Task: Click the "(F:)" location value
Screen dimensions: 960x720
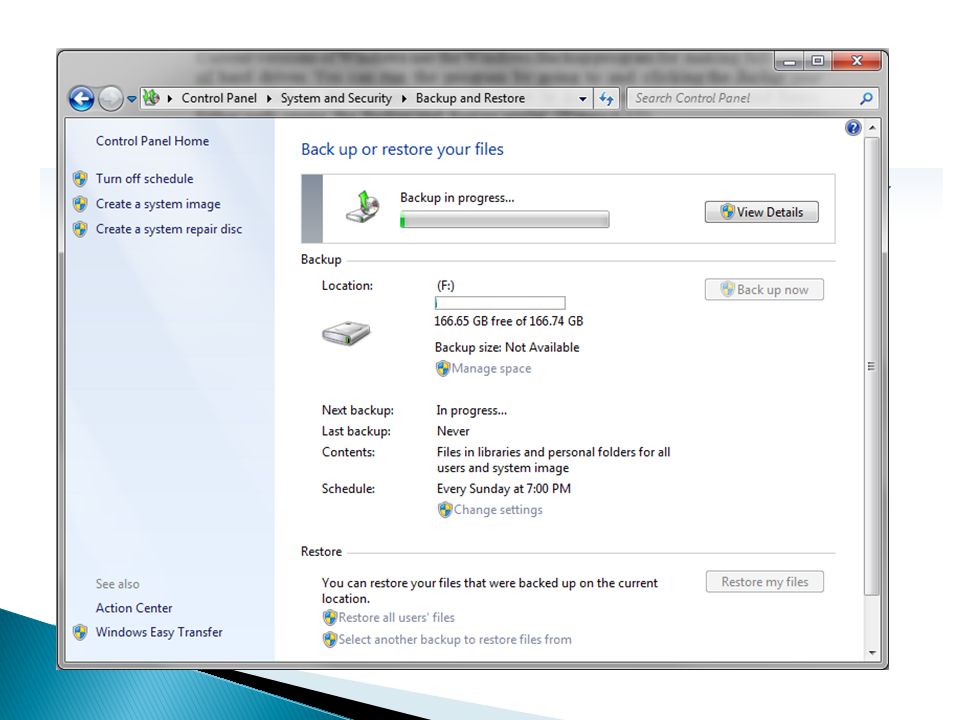Action: click(446, 286)
